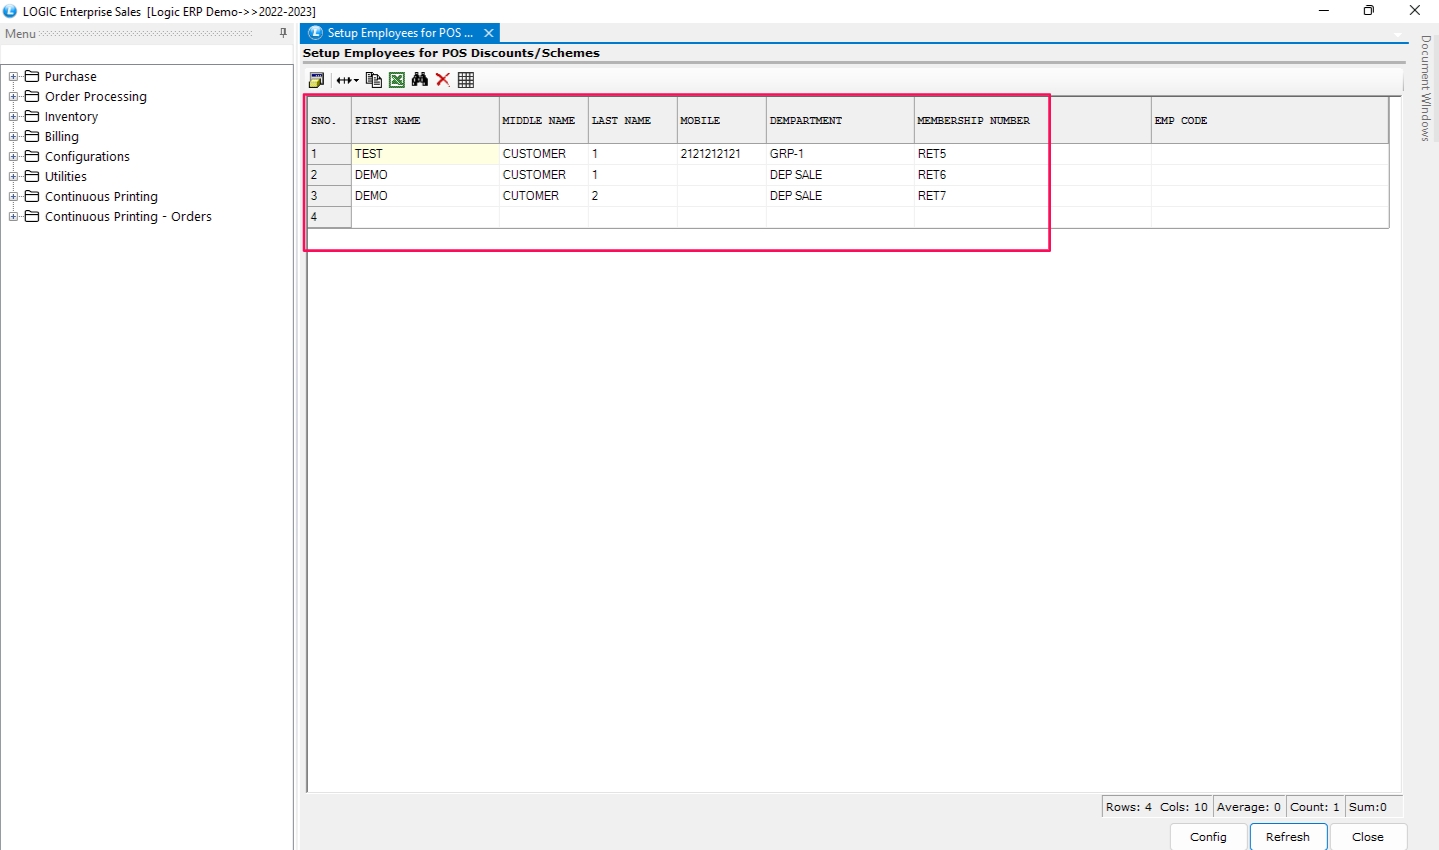Image resolution: width=1439 pixels, height=850 pixels.
Task: Open the column width arrows dropdown
Action: (347, 80)
